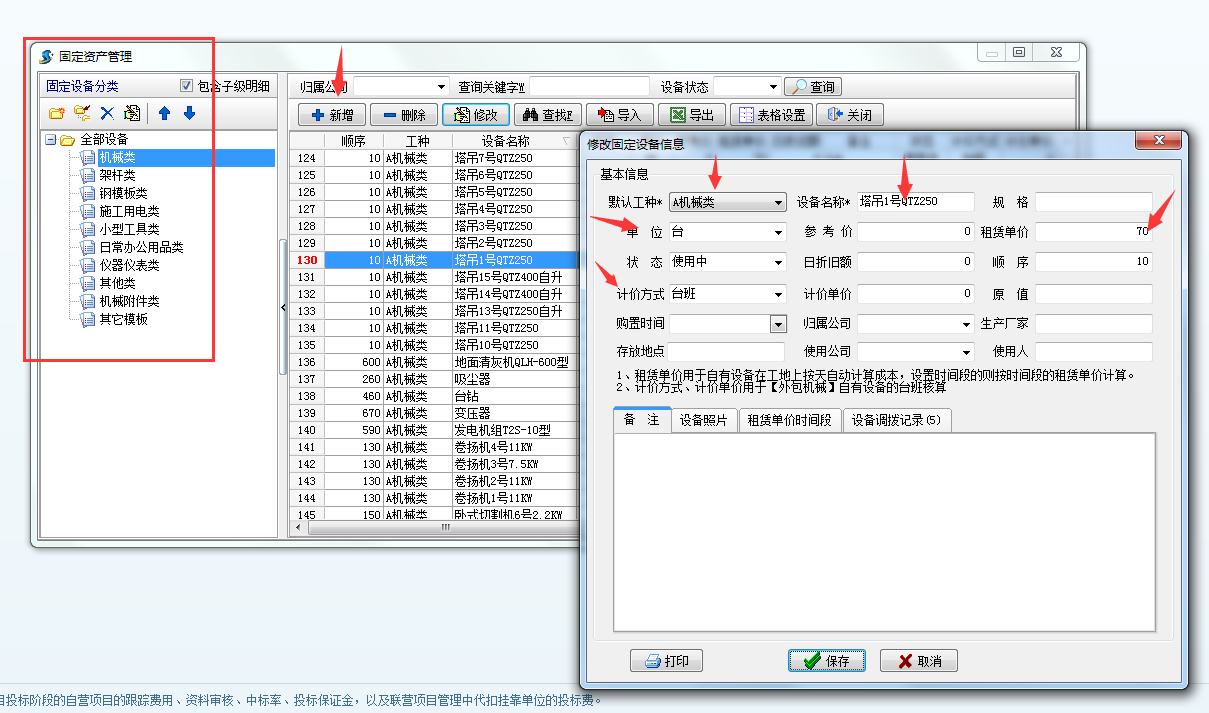Click the 导出 export to Excel icon
Image resolution: width=1209 pixels, height=713 pixels.
click(x=692, y=113)
